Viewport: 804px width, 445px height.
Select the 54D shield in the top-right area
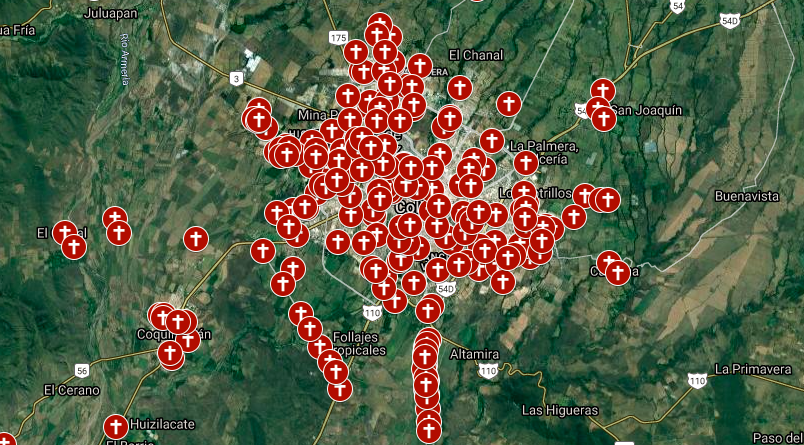tap(731, 23)
